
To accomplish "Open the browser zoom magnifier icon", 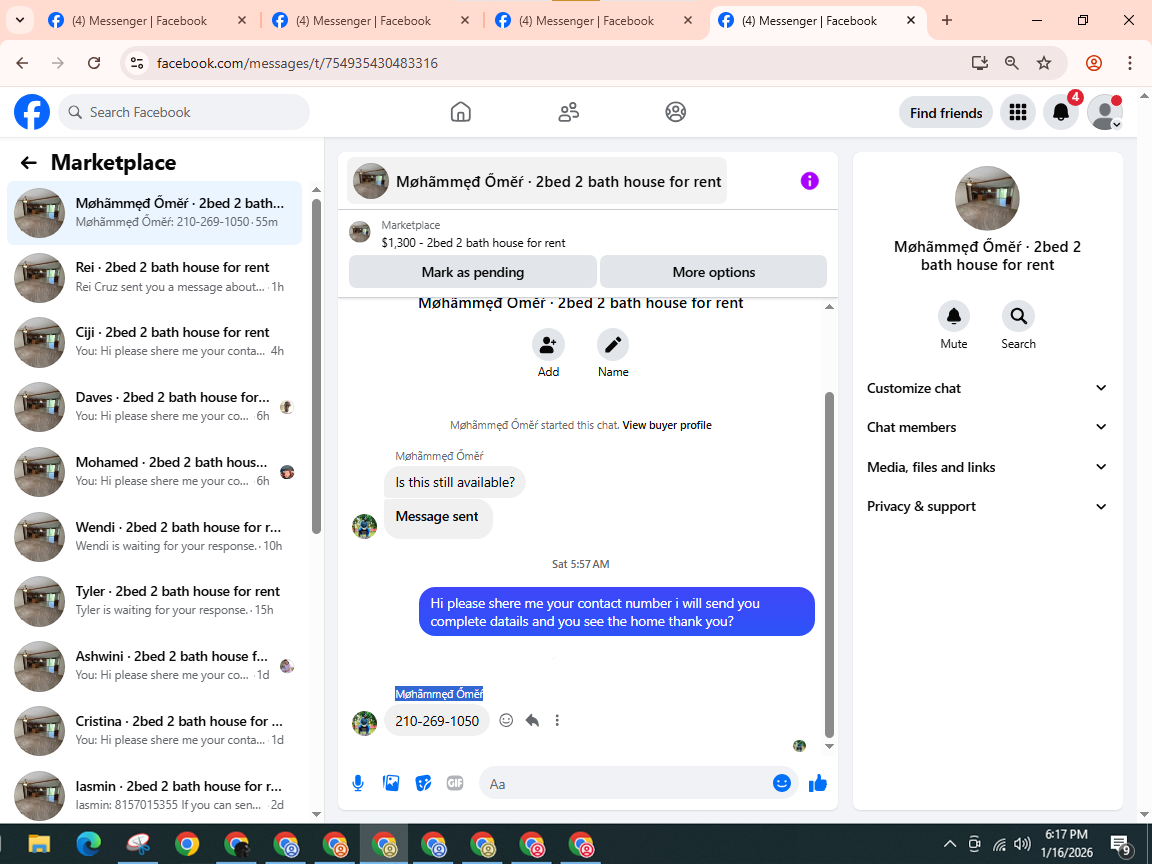I will pos(1012,63).
